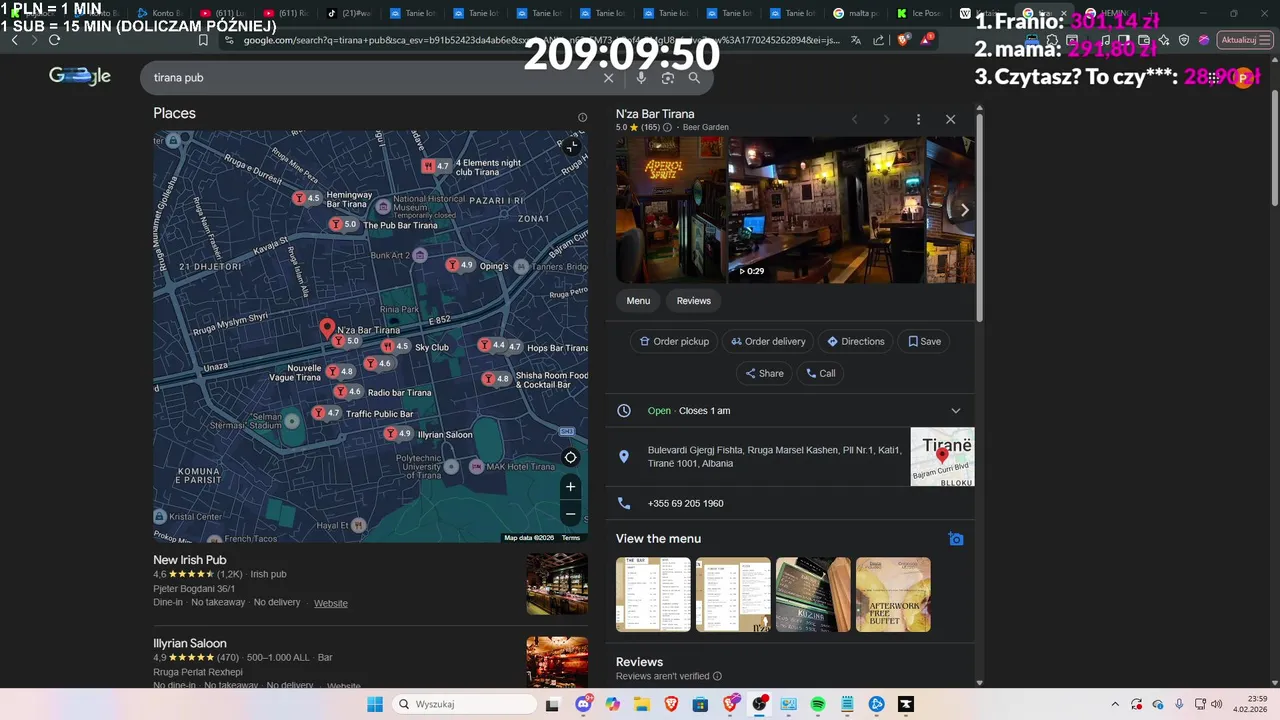Open the 'malta p' browser tab
The width and height of the screenshot is (1280, 720).
tap(856, 14)
